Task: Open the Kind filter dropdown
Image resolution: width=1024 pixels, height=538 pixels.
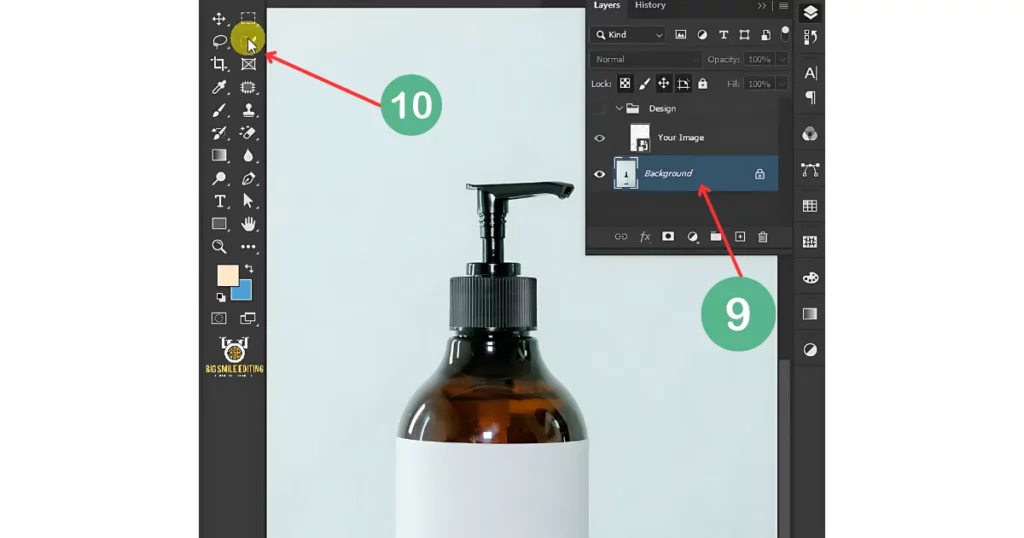Action: point(628,35)
